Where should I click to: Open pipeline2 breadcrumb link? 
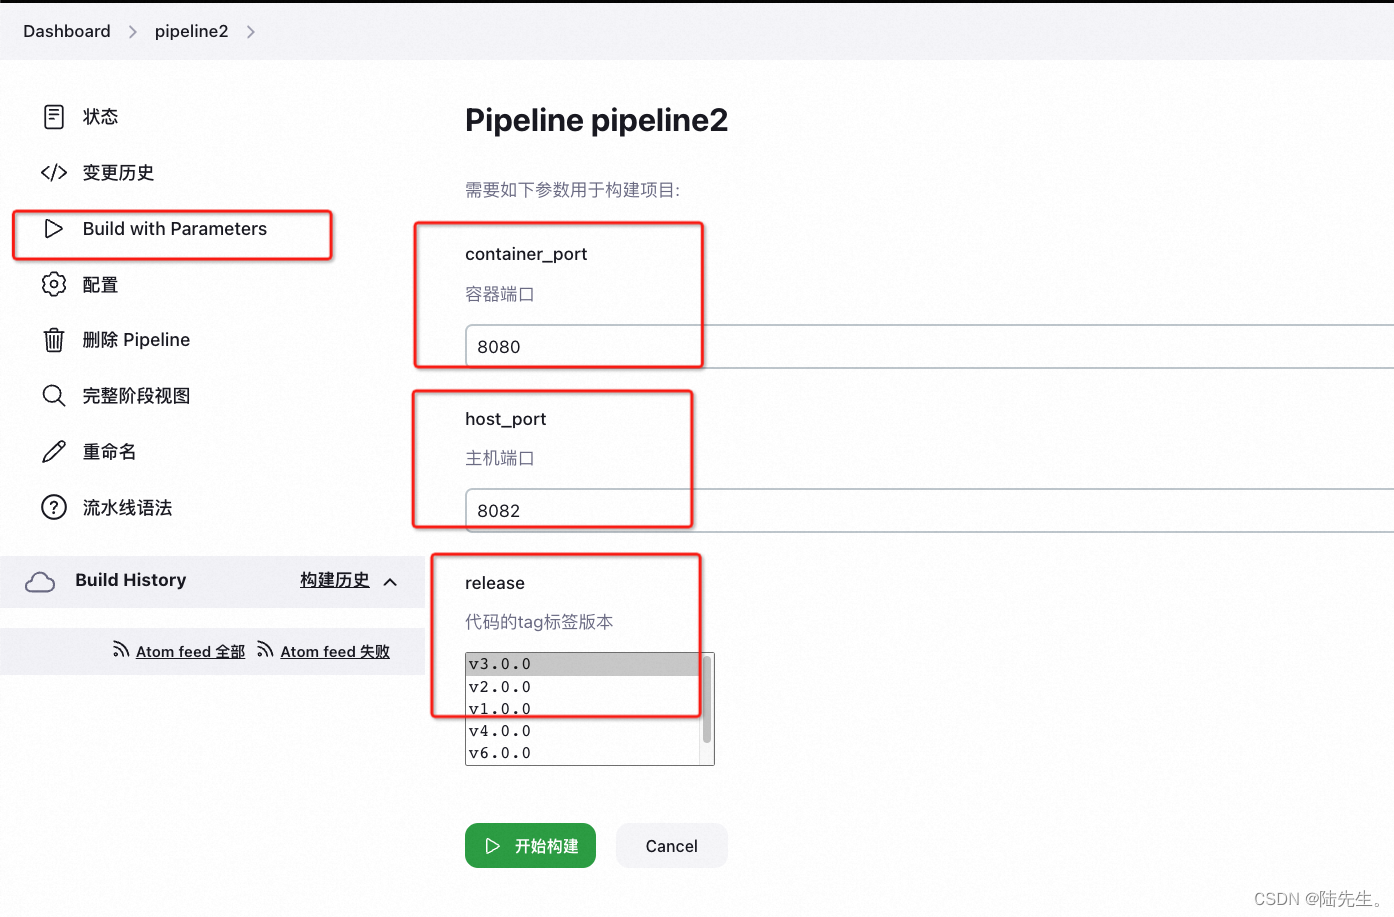coord(191,31)
